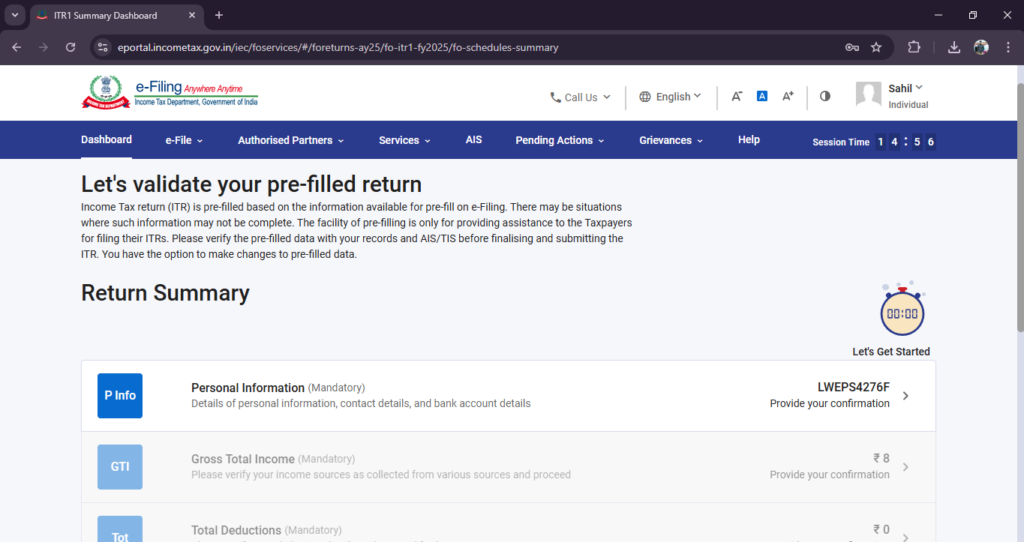
Task: Click the Tot deductions section icon
Action: point(120,529)
